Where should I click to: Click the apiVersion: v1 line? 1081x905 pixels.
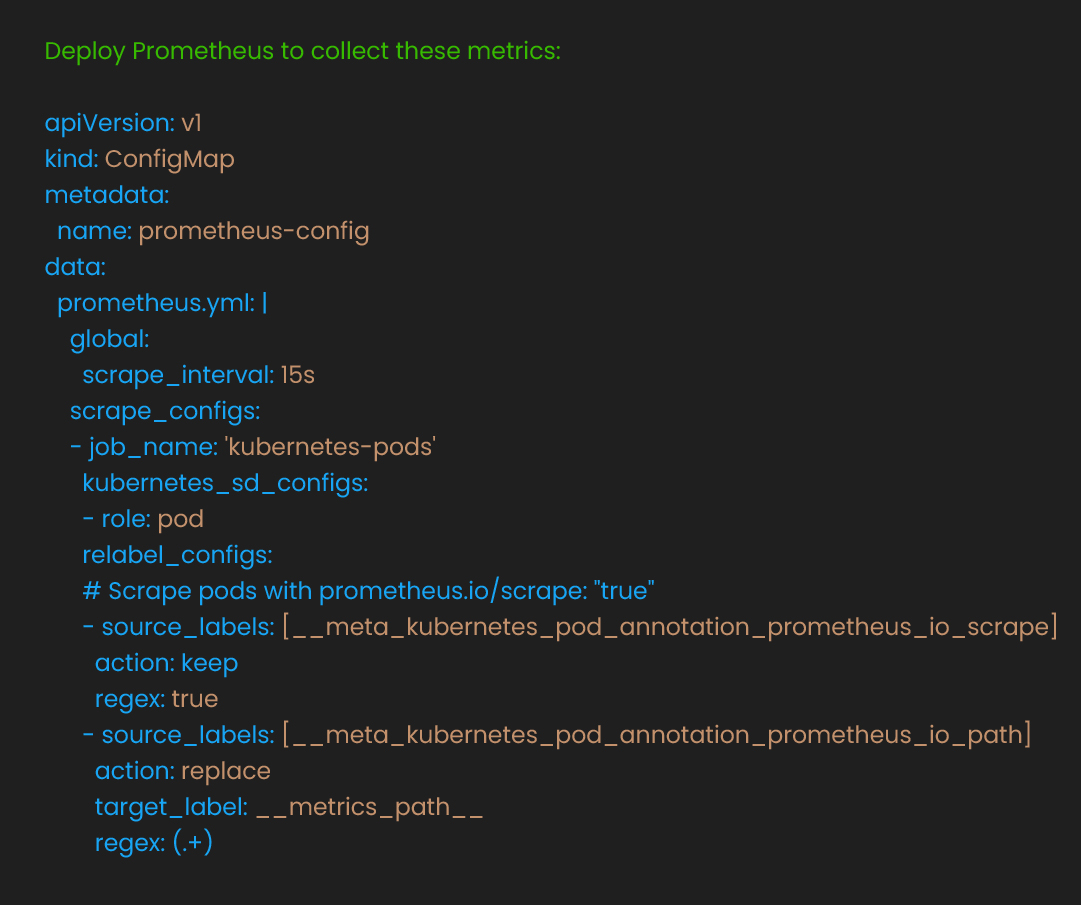(123, 123)
